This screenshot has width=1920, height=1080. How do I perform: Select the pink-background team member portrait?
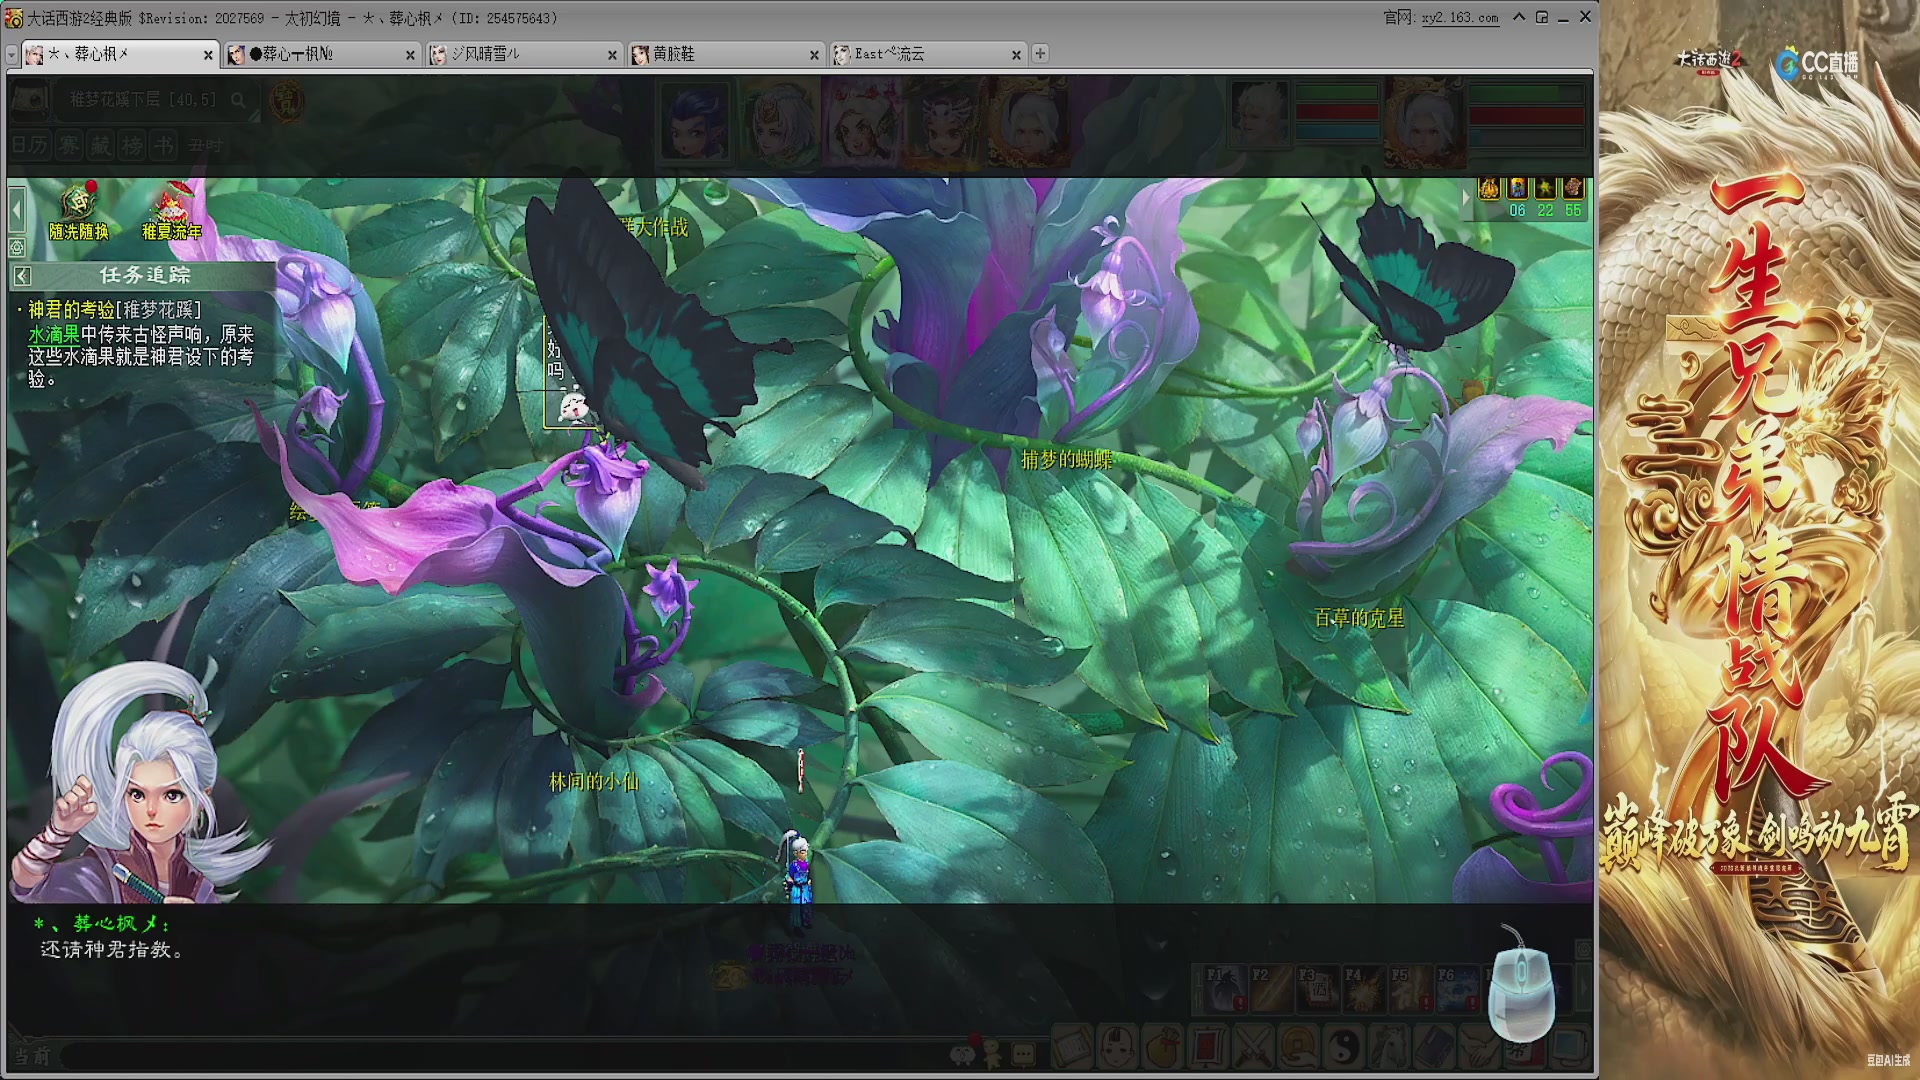point(860,122)
